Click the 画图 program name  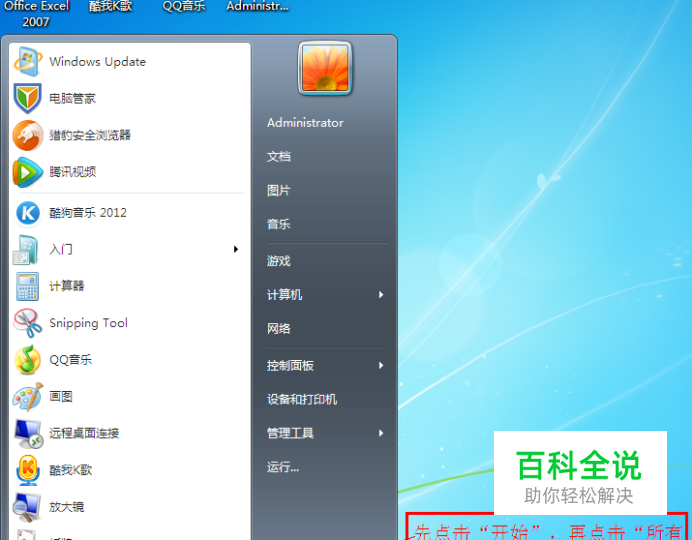pyautogui.click(x=61, y=397)
